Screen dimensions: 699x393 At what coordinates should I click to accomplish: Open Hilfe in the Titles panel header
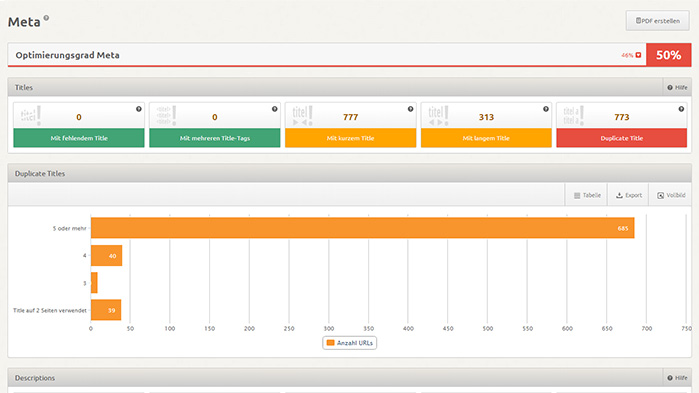pos(677,87)
